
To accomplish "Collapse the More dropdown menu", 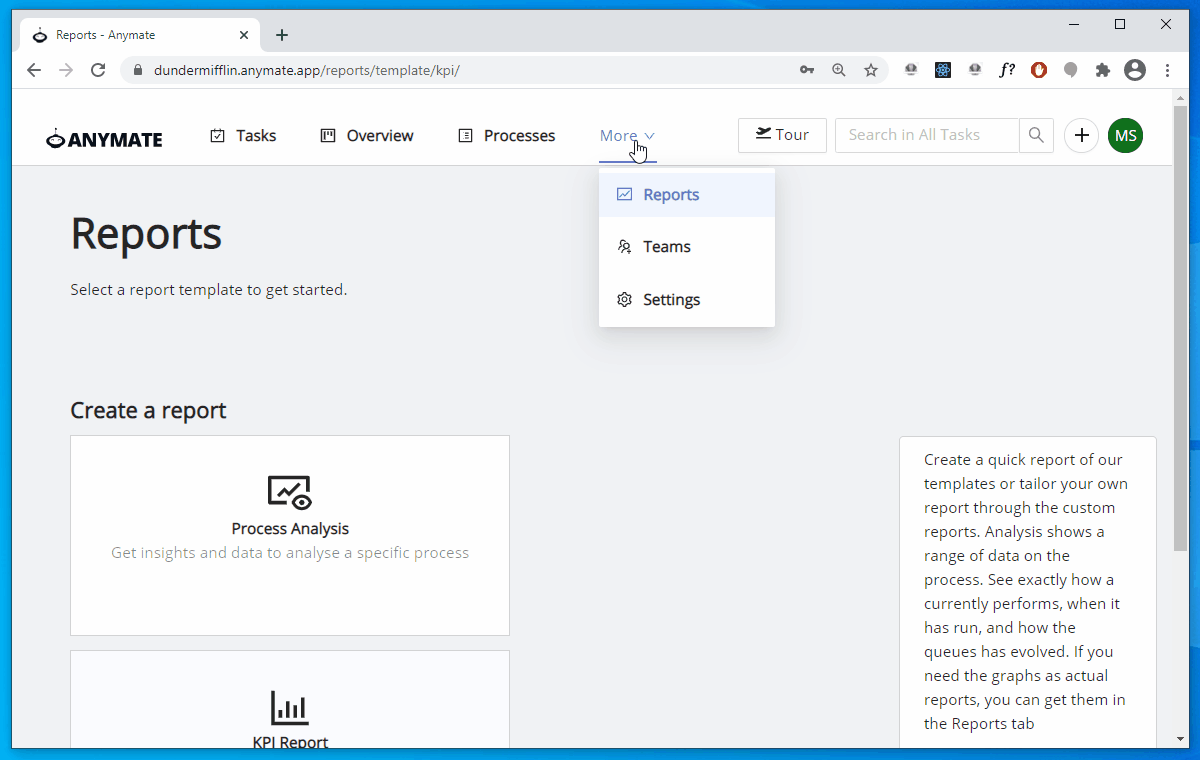I will (x=627, y=136).
